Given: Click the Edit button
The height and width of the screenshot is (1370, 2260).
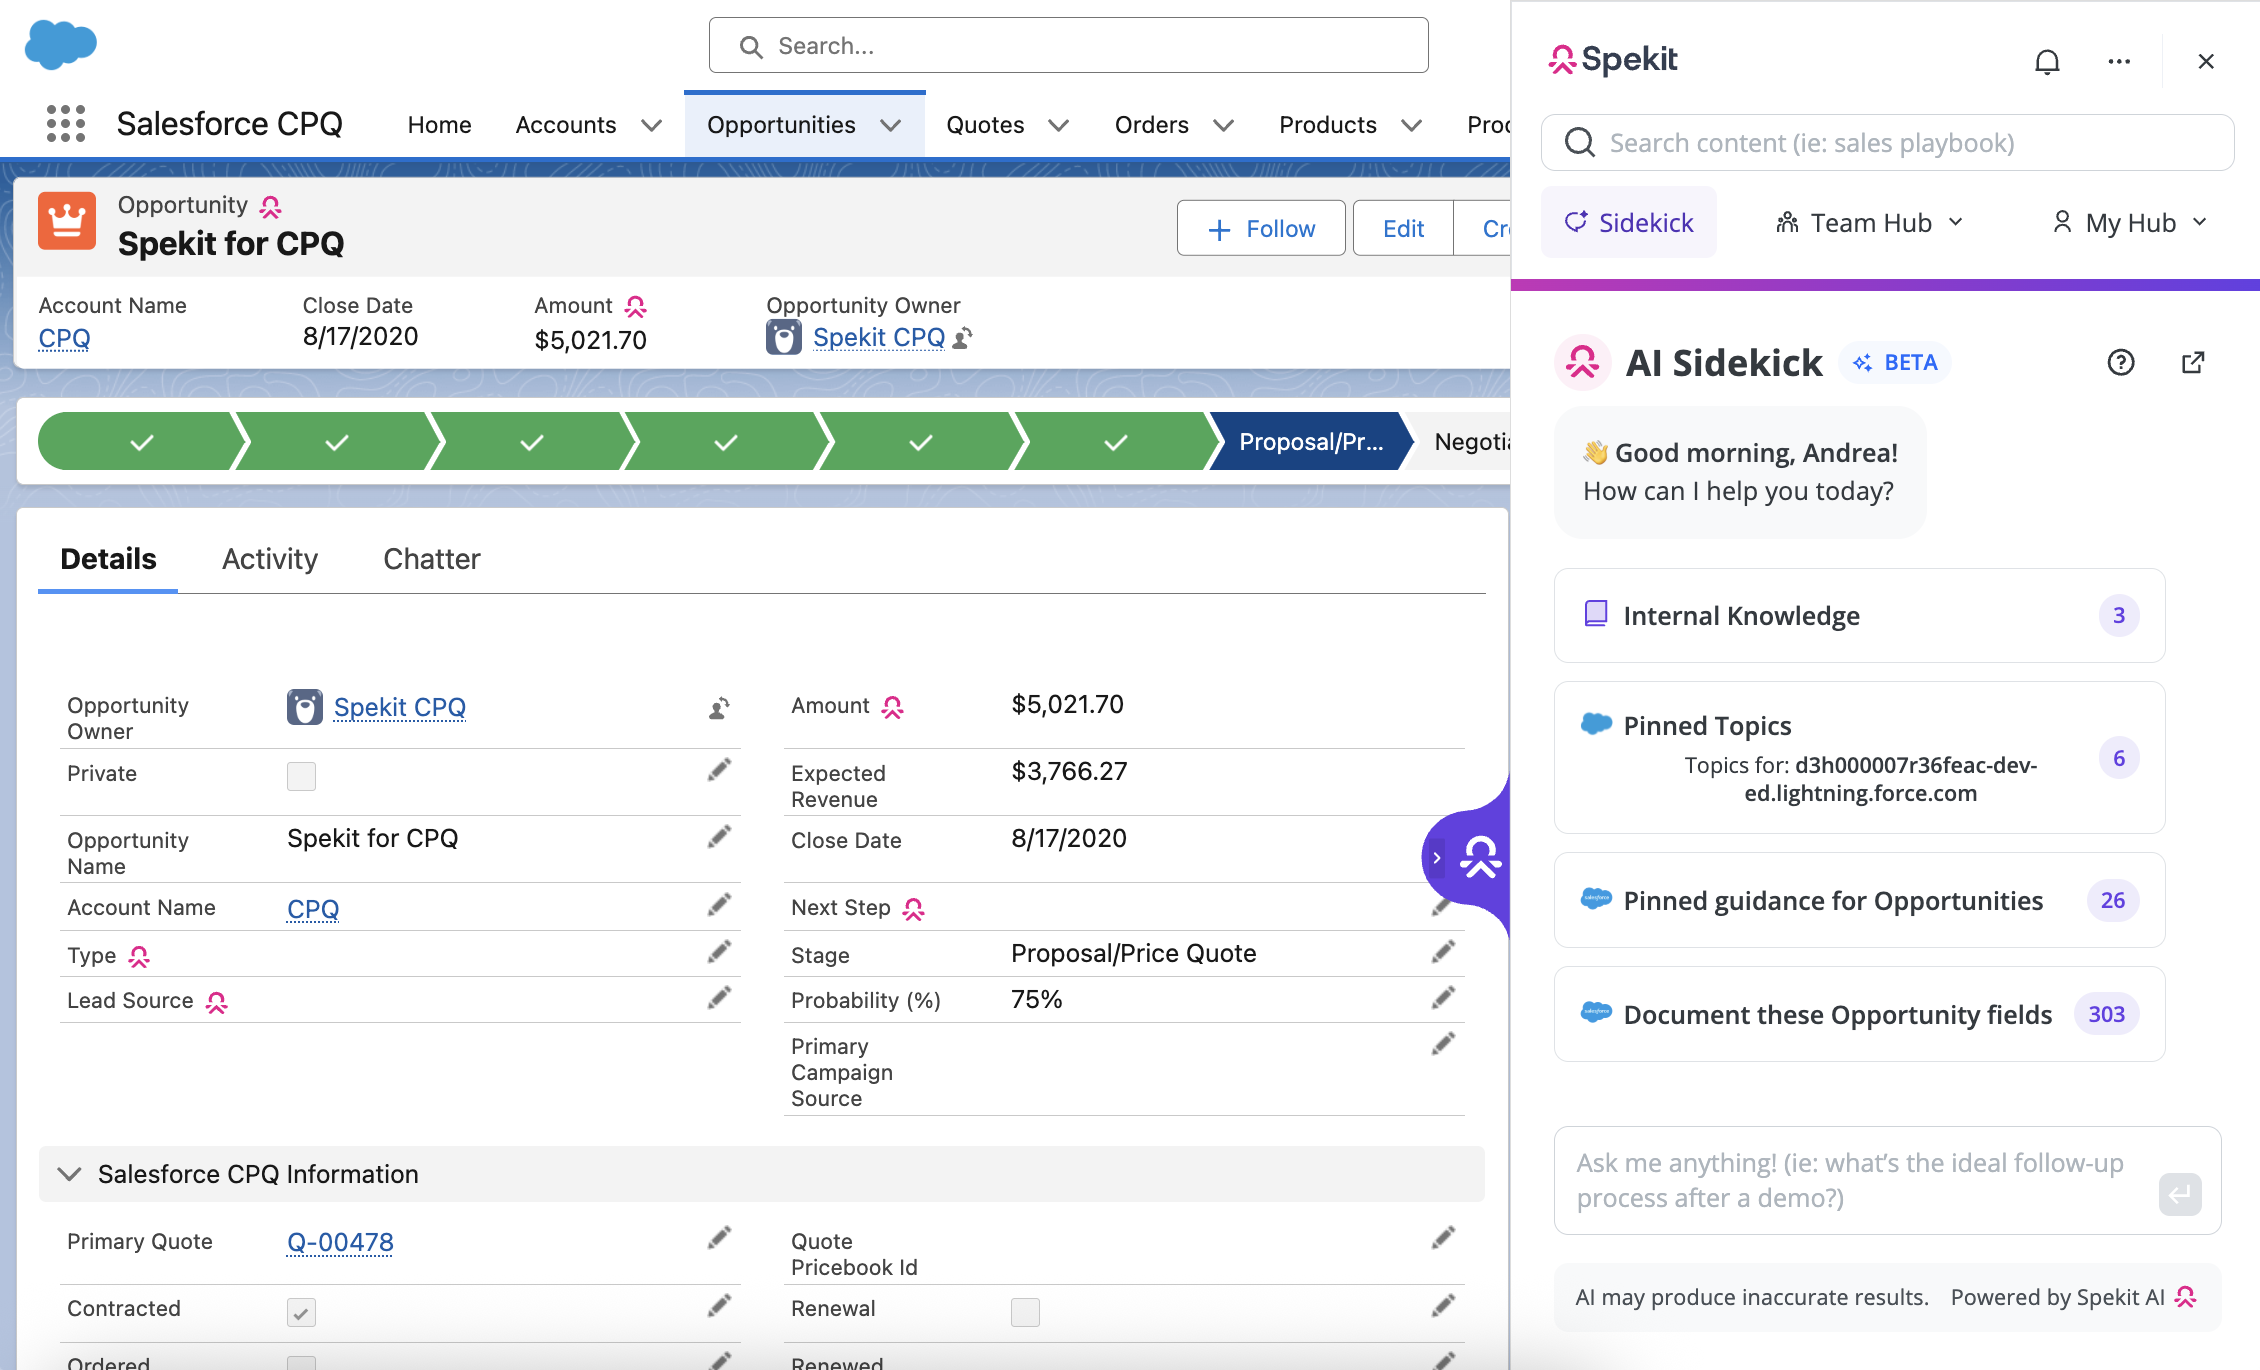Looking at the screenshot, I should (1403, 228).
